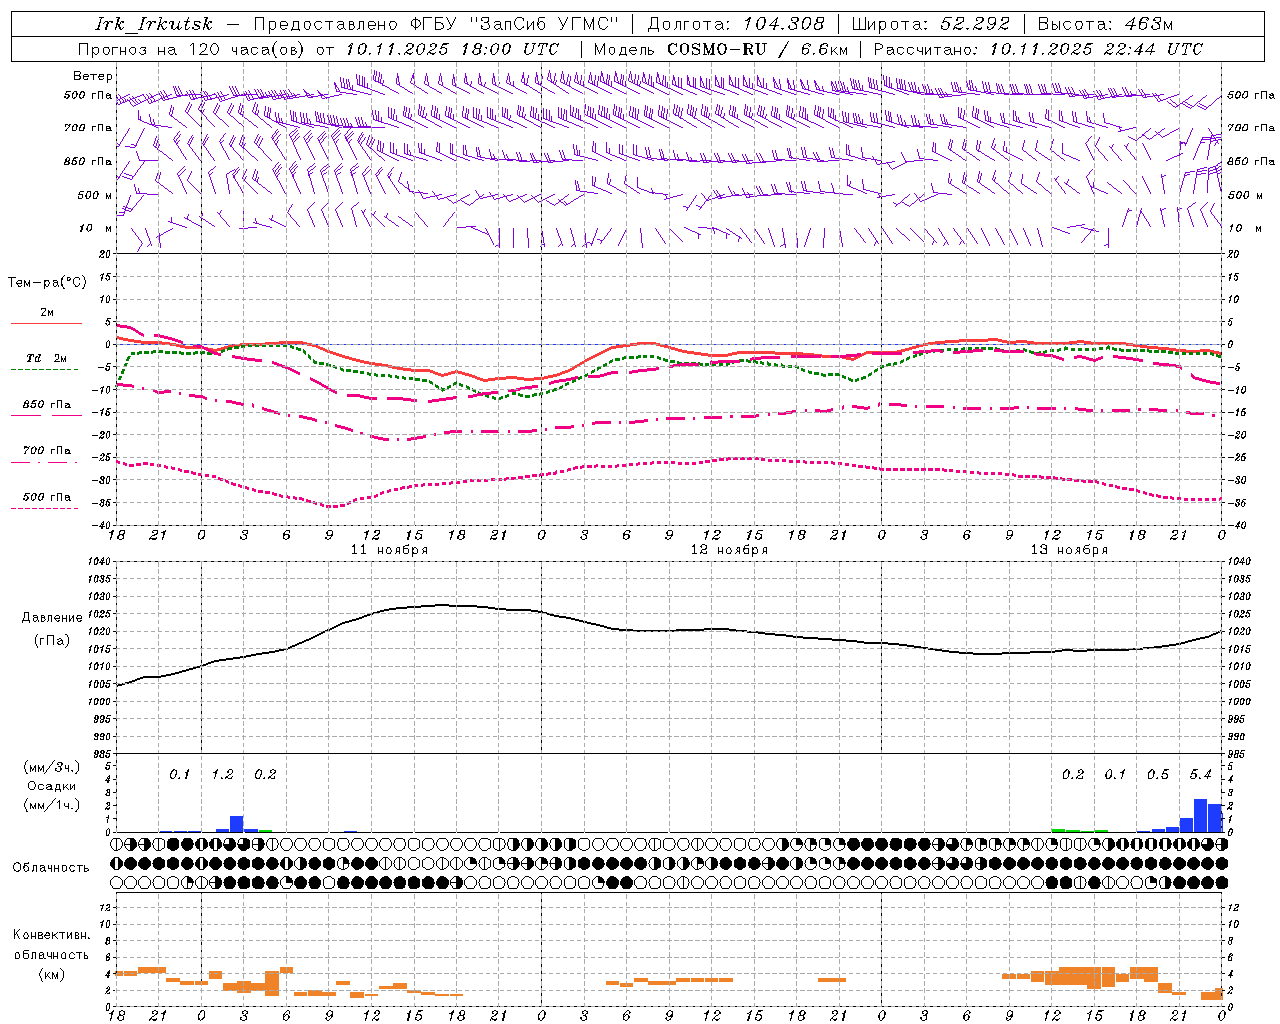Image resolution: width=1280 pixels, height=1024 pixels.
Task: Select the provider text "ЗапСиб УГМС"
Action: point(544,24)
